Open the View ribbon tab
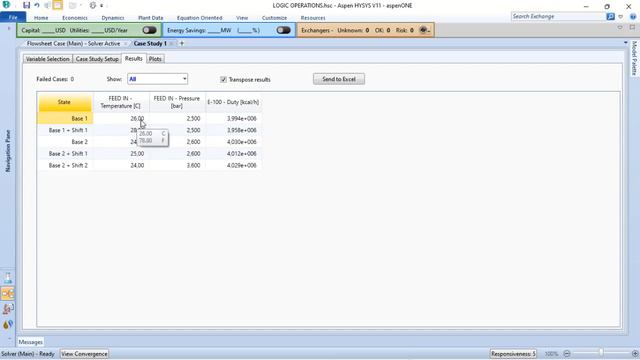 [242, 18]
